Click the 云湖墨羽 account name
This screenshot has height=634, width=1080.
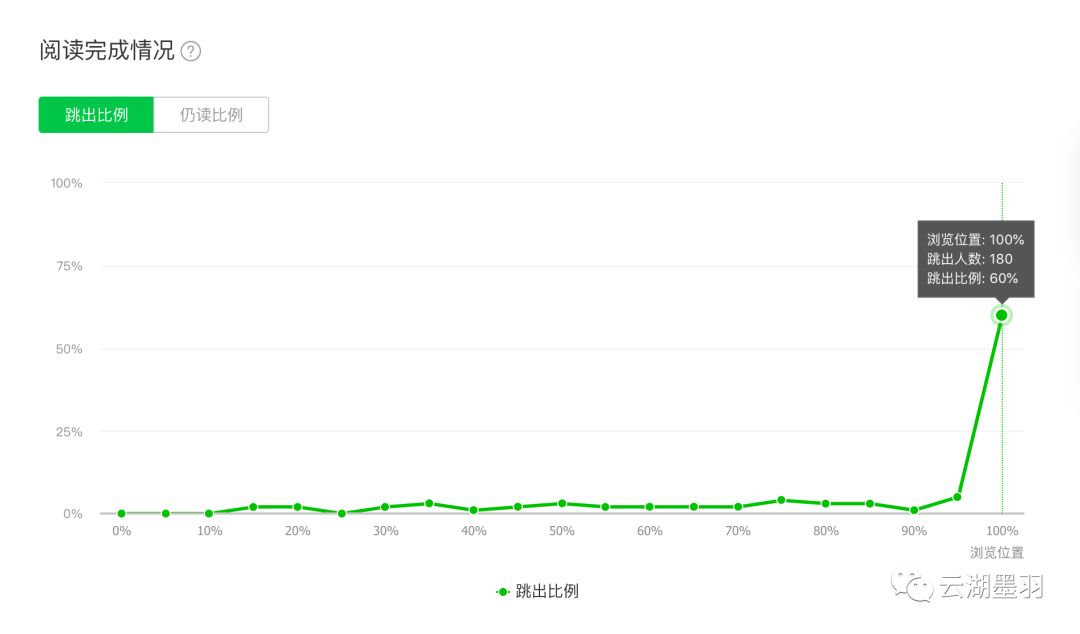[990, 587]
